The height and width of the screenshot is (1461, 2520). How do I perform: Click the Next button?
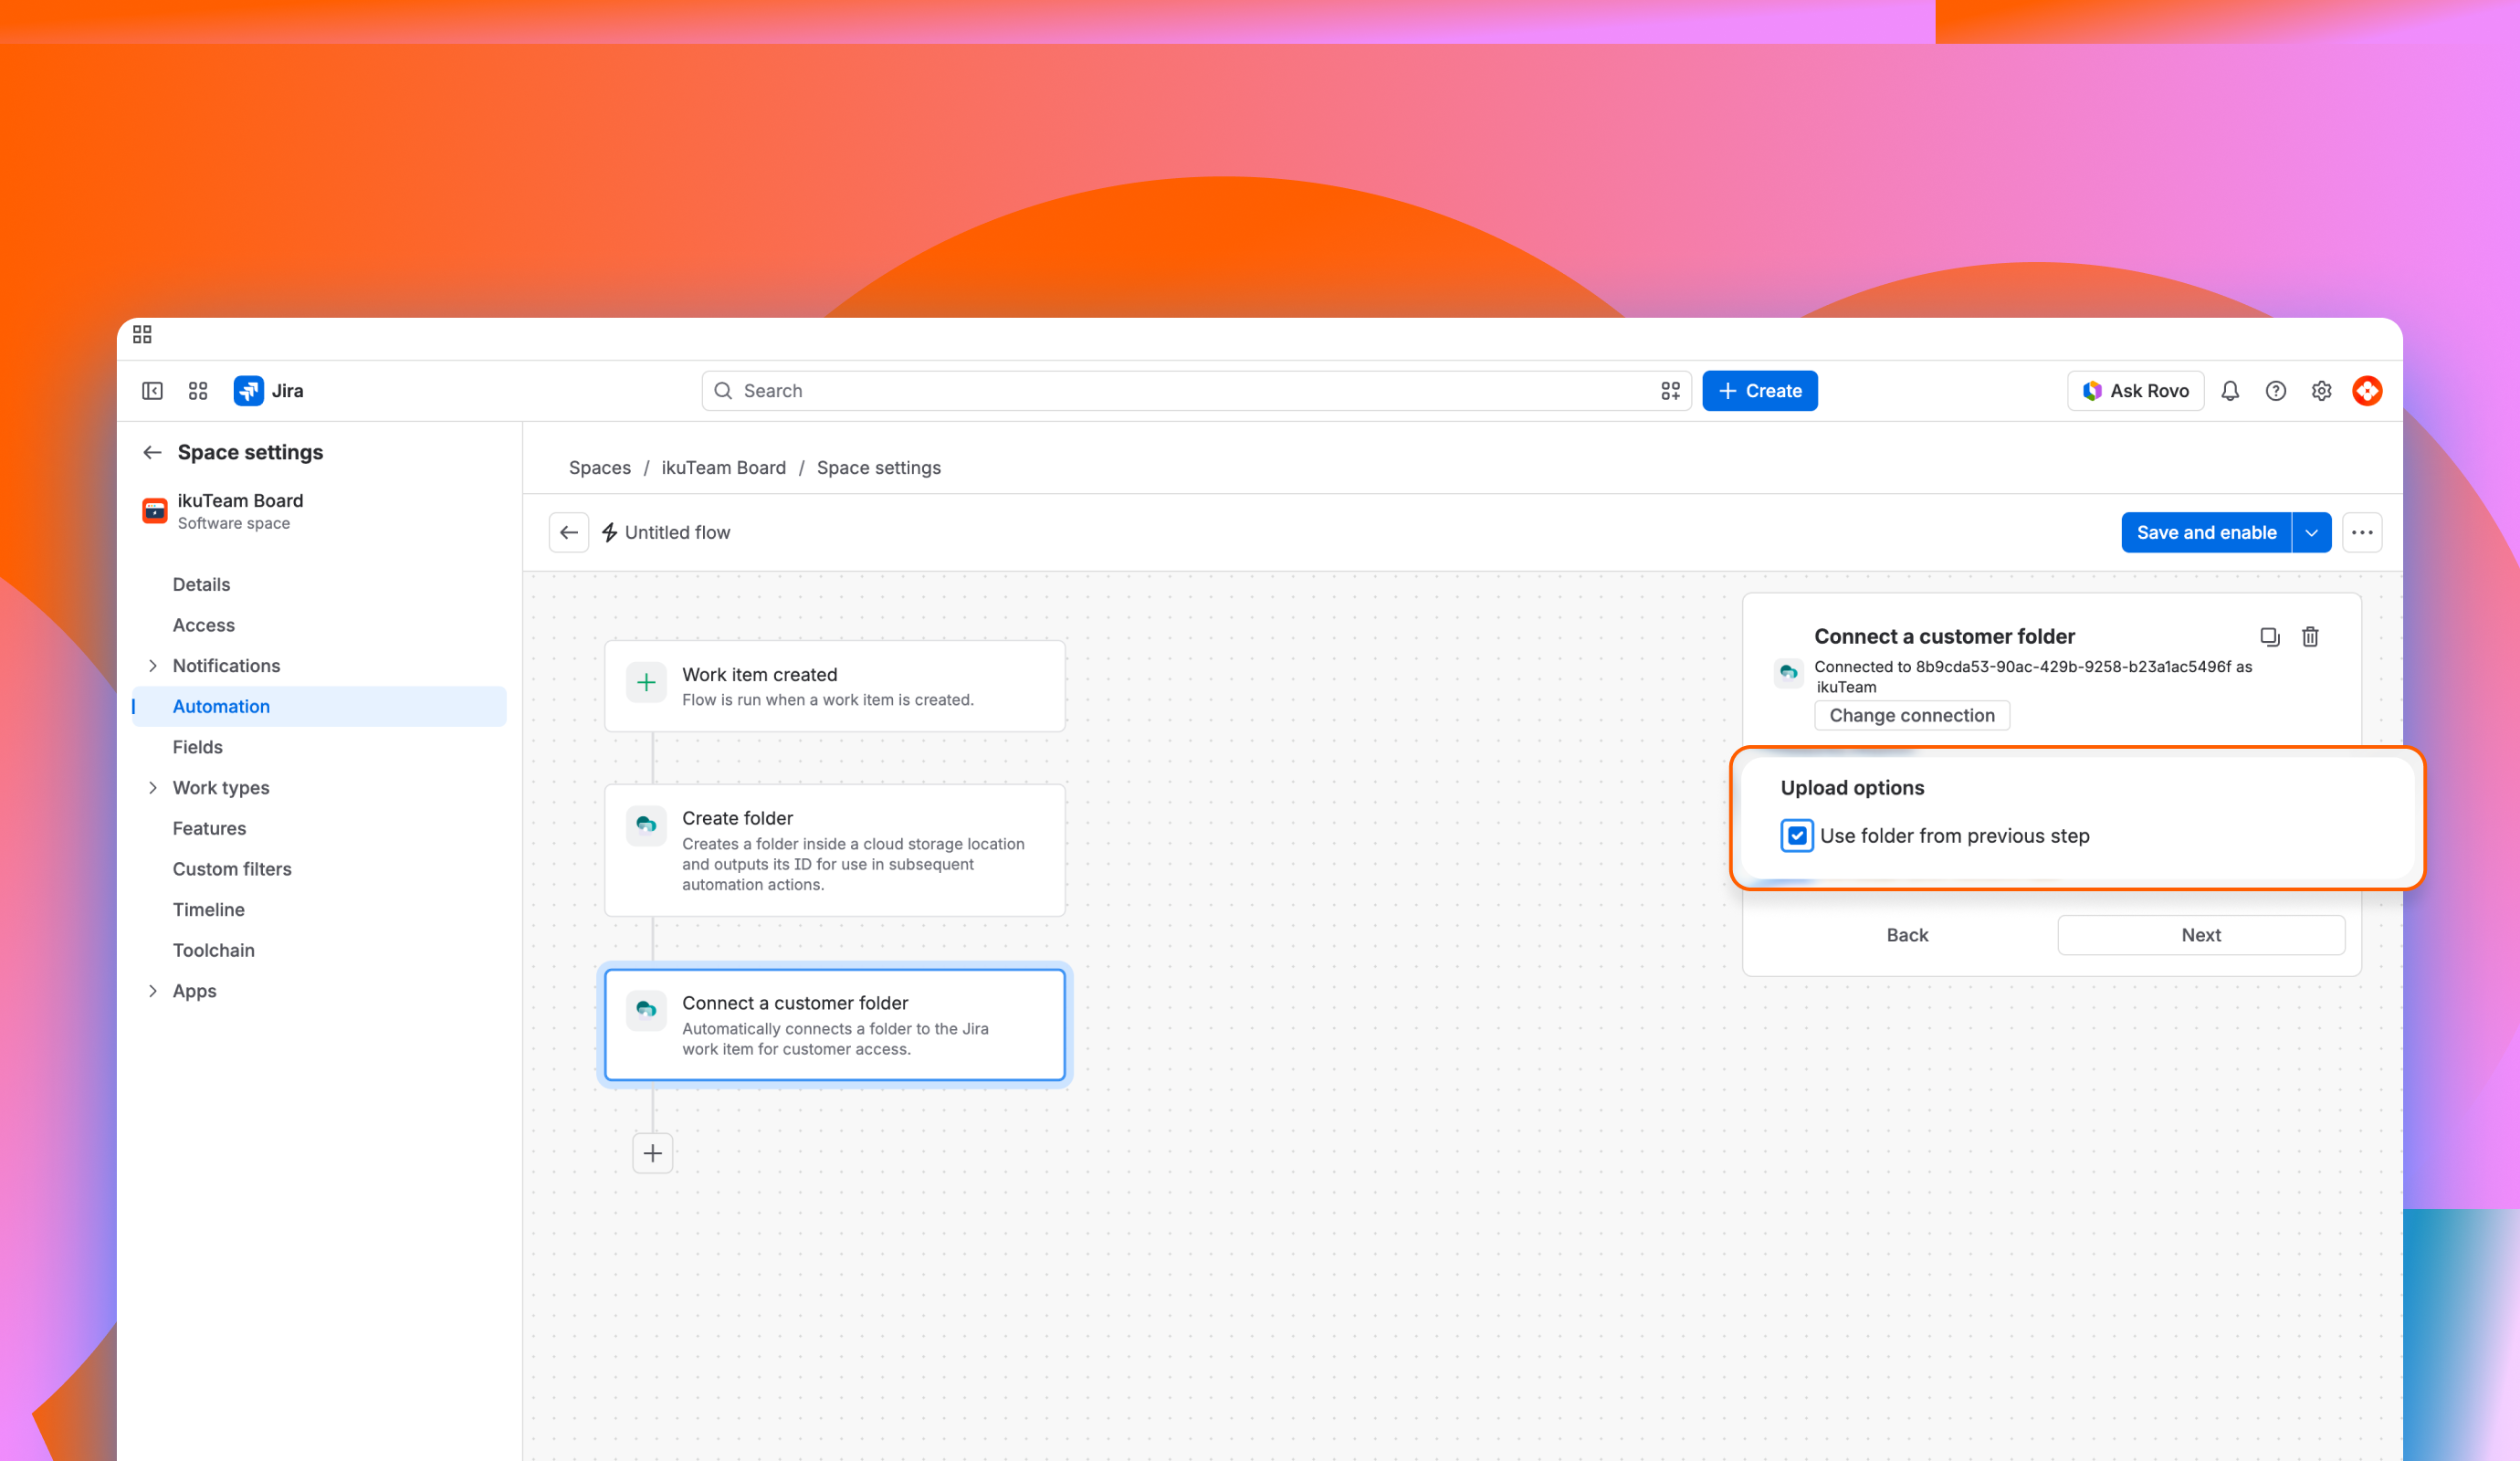click(x=2201, y=935)
